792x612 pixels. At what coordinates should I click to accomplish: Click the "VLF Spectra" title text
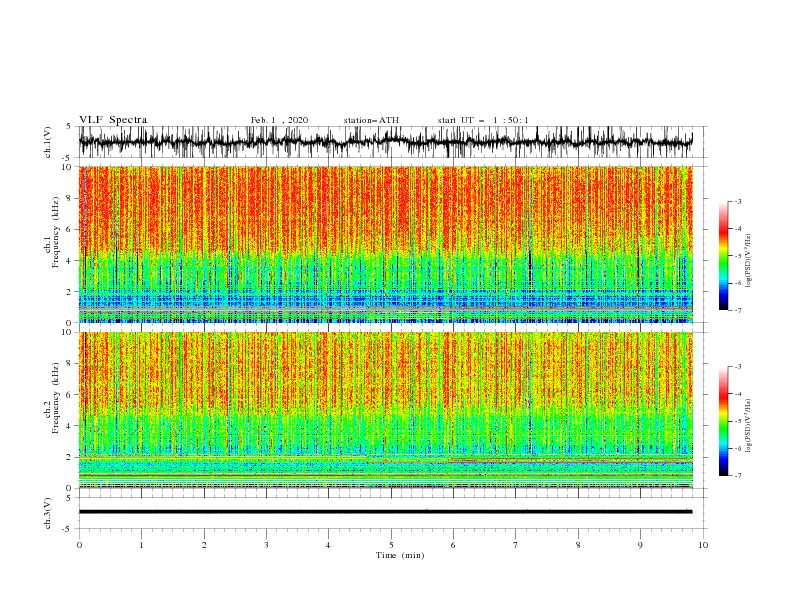click(113, 120)
